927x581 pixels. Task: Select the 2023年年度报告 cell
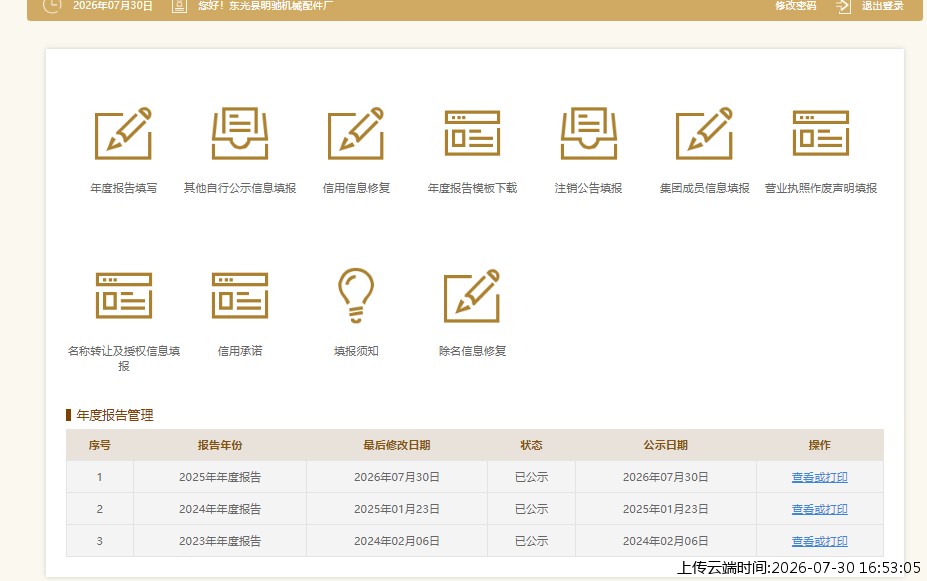pos(220,541)
